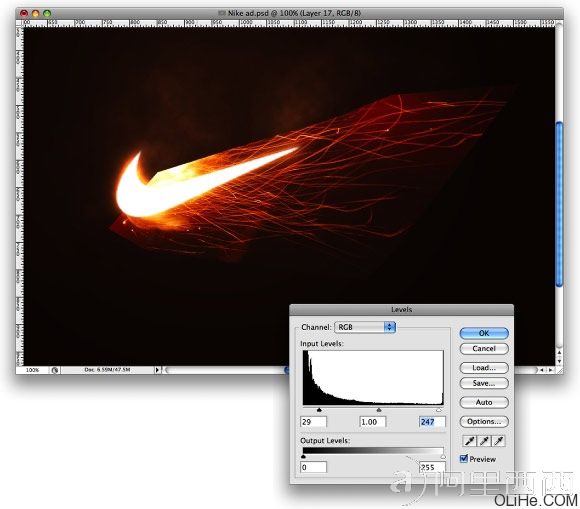This screenshot has height=509, width=580.
Task: Click the document status icon beside zoom
Action: (x=55, y=370)
